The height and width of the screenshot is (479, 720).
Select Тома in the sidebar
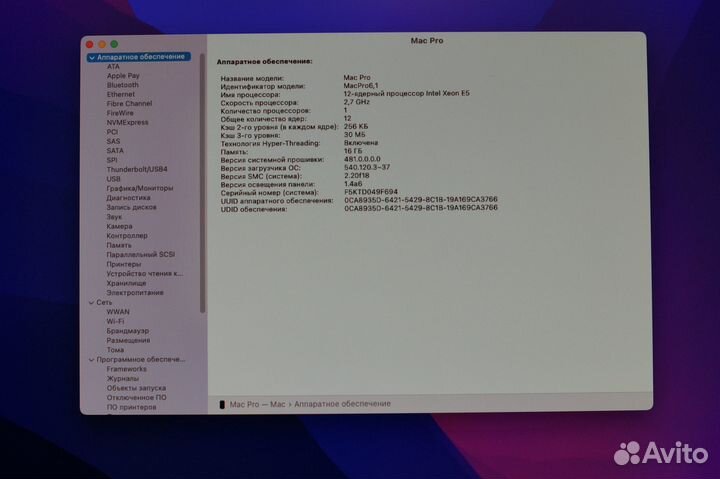(x=115, y=350)
